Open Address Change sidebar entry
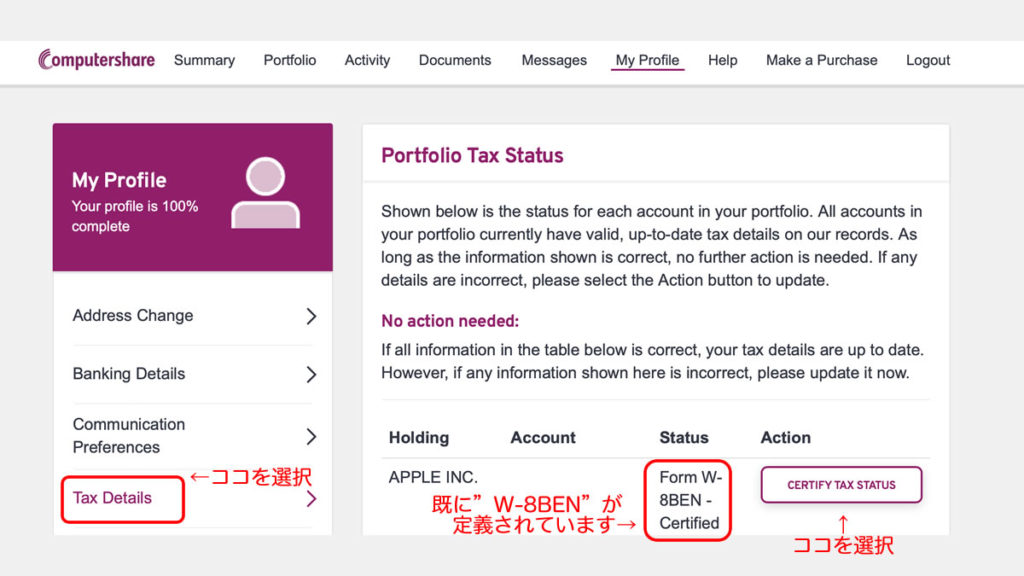The image size is (1024, 576). pyautogui.click(x=194, y=316)
